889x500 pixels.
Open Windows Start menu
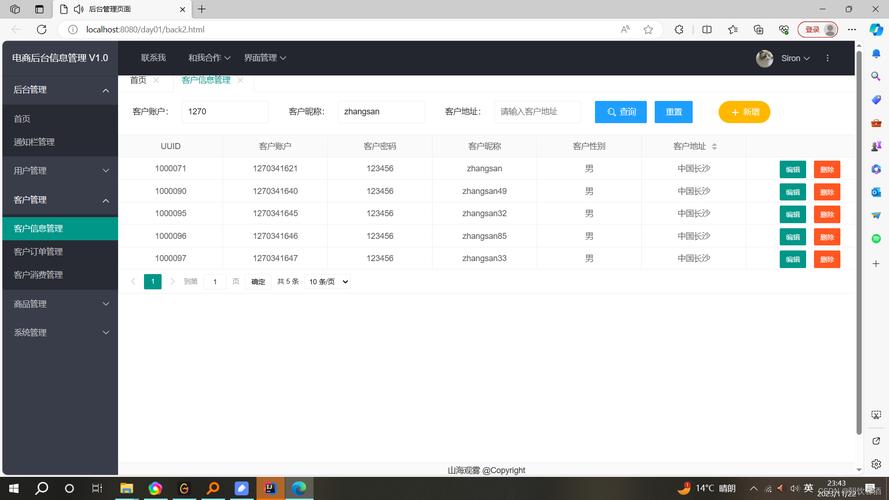(14, 488)
